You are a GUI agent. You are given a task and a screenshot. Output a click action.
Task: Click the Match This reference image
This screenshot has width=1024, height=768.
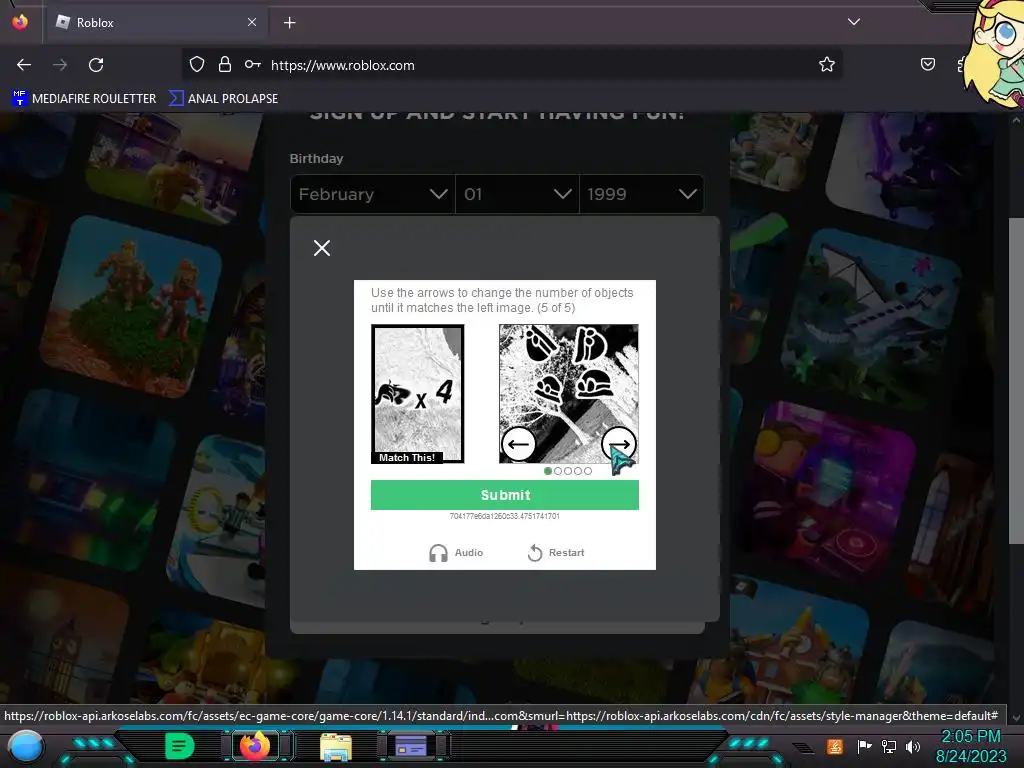417,394
